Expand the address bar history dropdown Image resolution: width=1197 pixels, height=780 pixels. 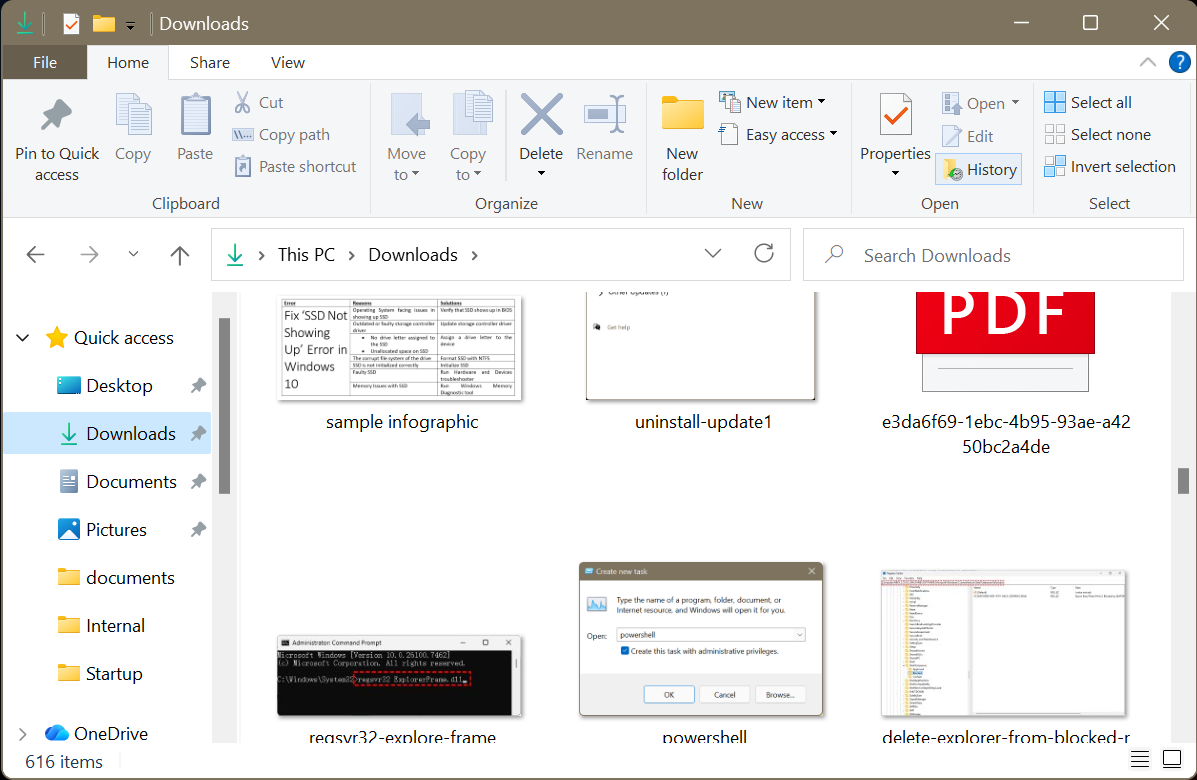point(712,253)
